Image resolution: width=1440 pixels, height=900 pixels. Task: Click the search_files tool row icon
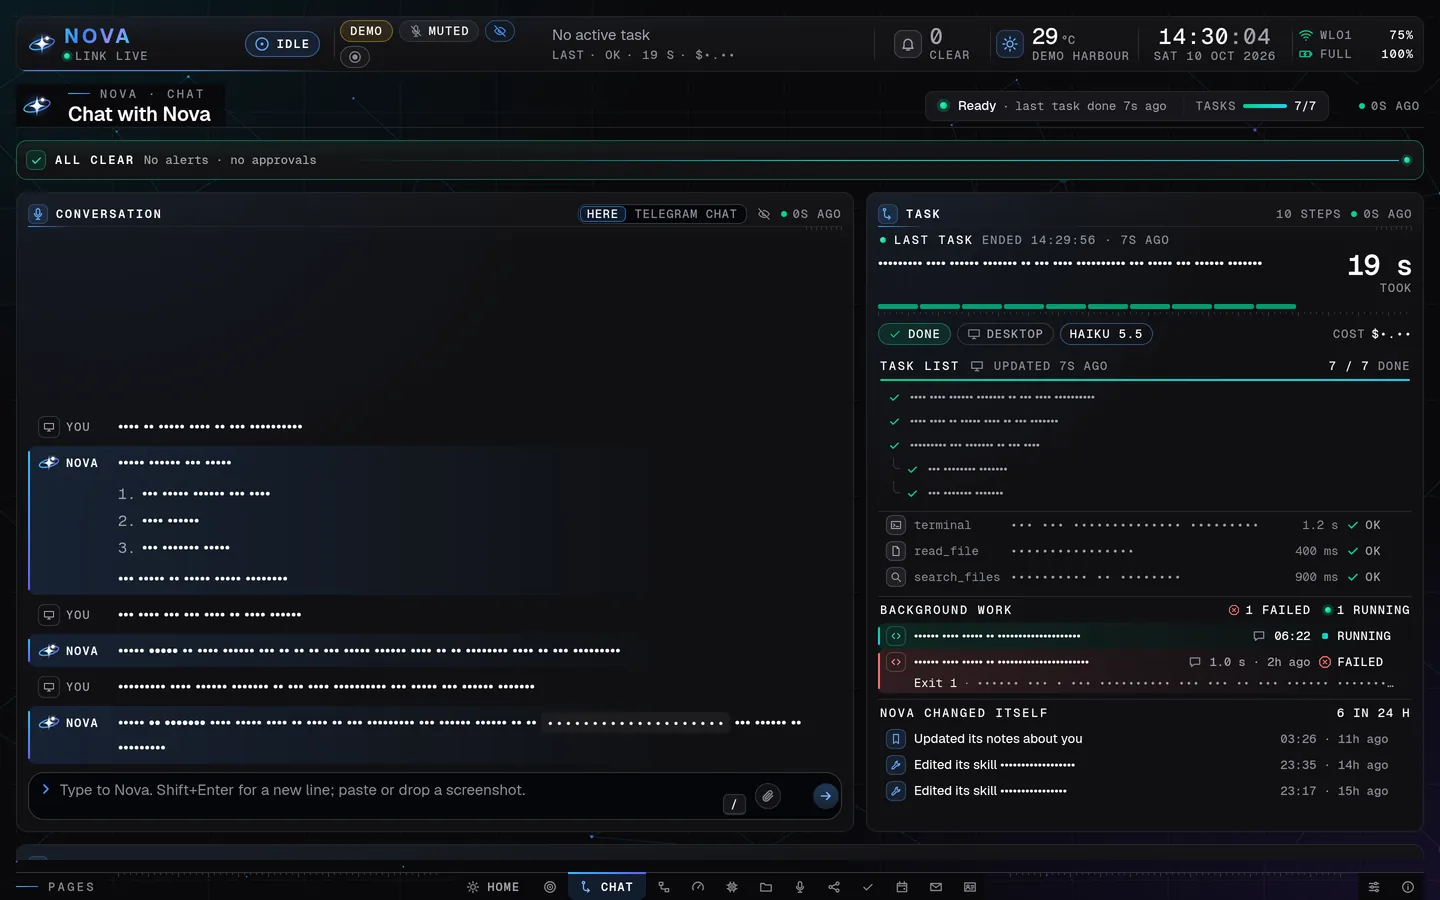click(x=896, y=577)
